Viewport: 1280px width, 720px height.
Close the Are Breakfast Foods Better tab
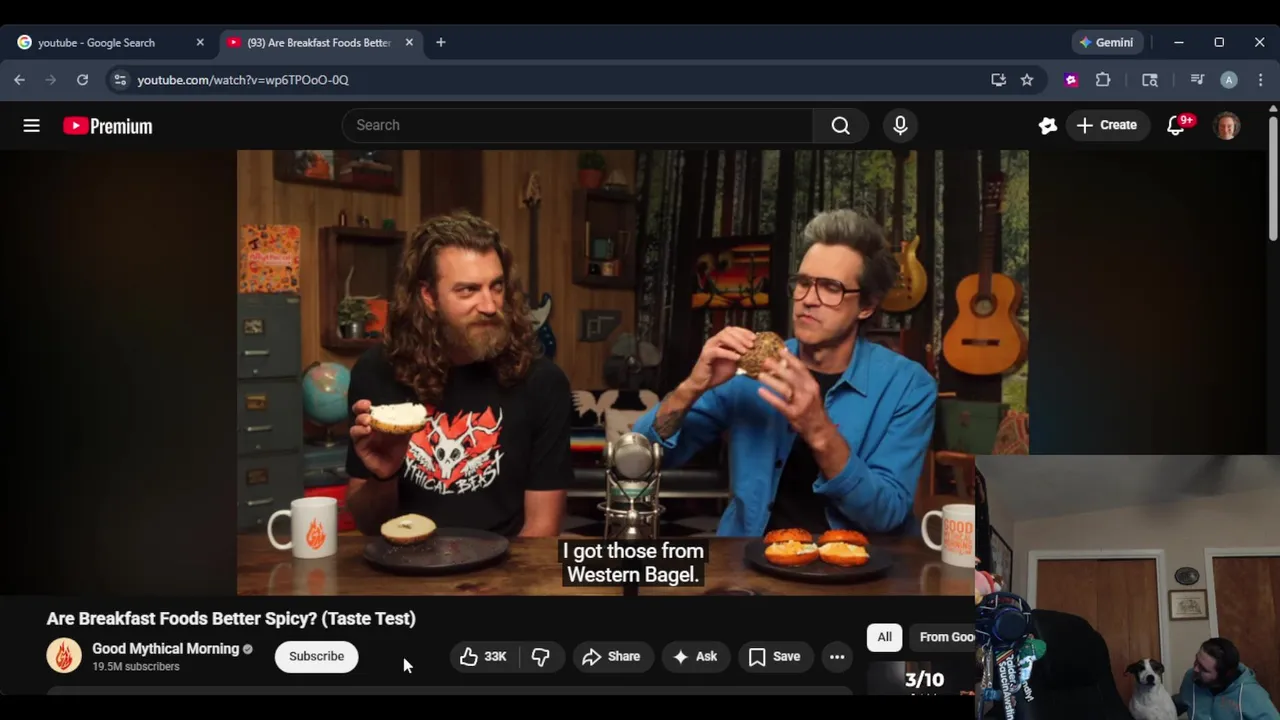coord(409,43)
